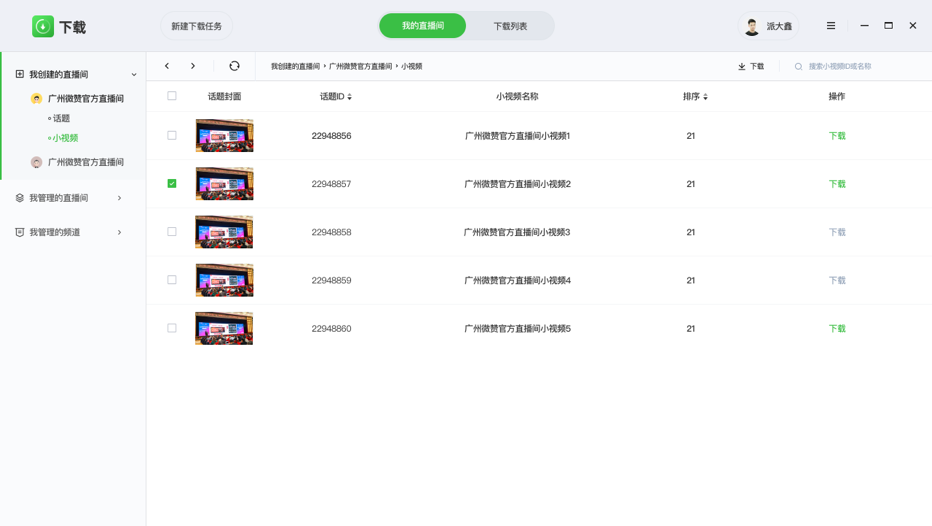Collapse the 我创建的直播间 section
Screen dimensions: 932x526
(134, 75)
